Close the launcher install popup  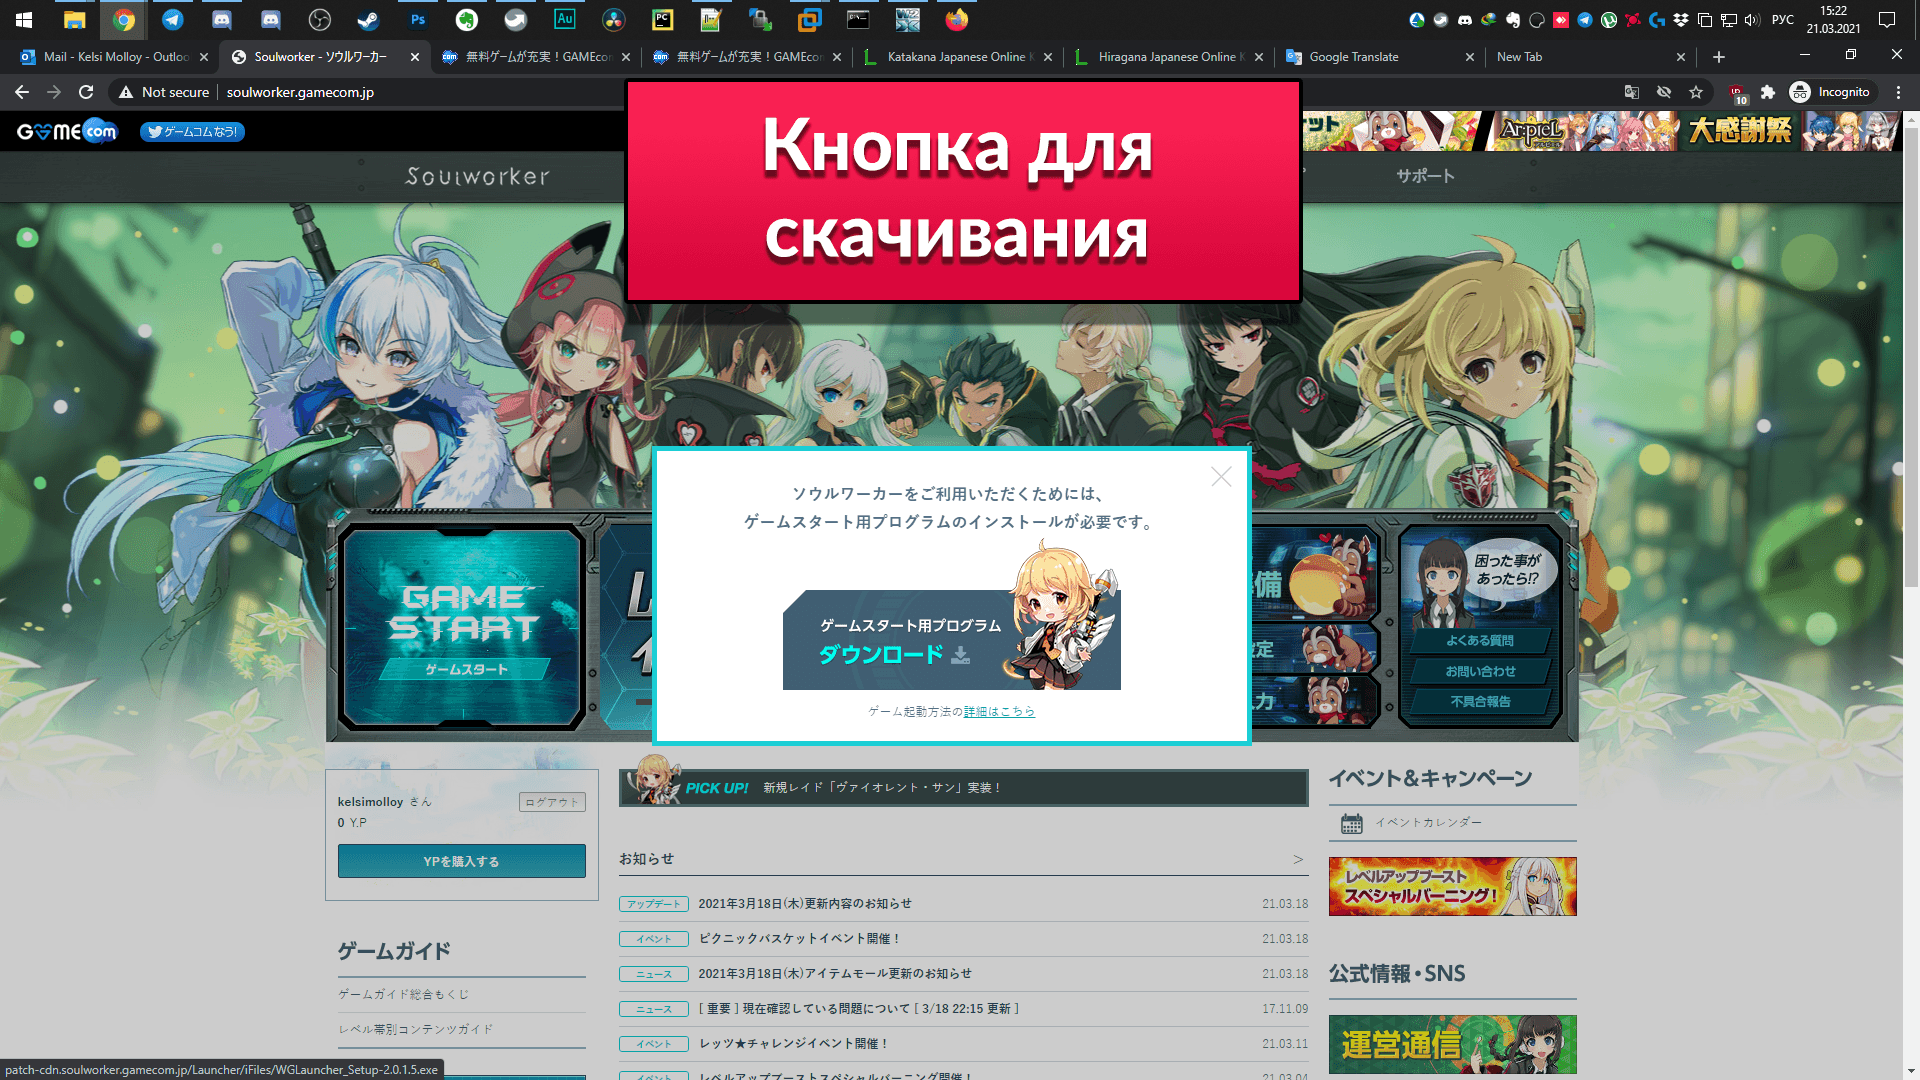(x=1221, y=477)
